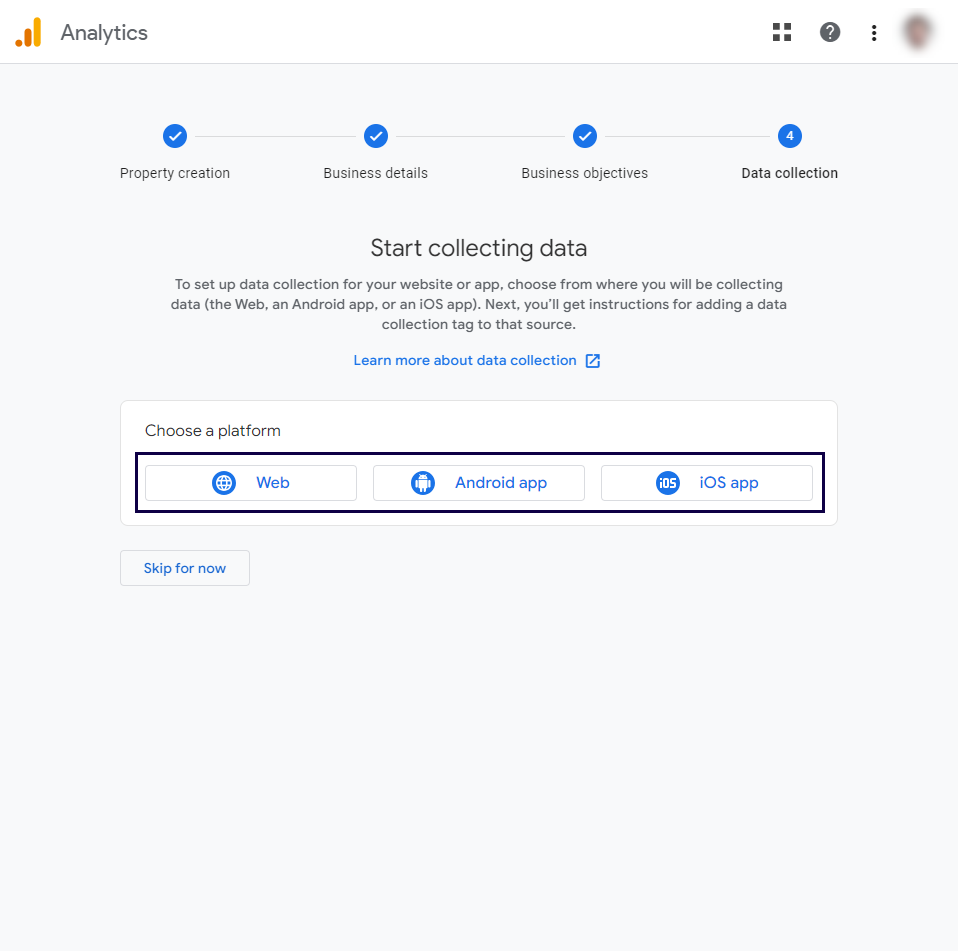Open Learn more about data collection link

click(465, 361)
